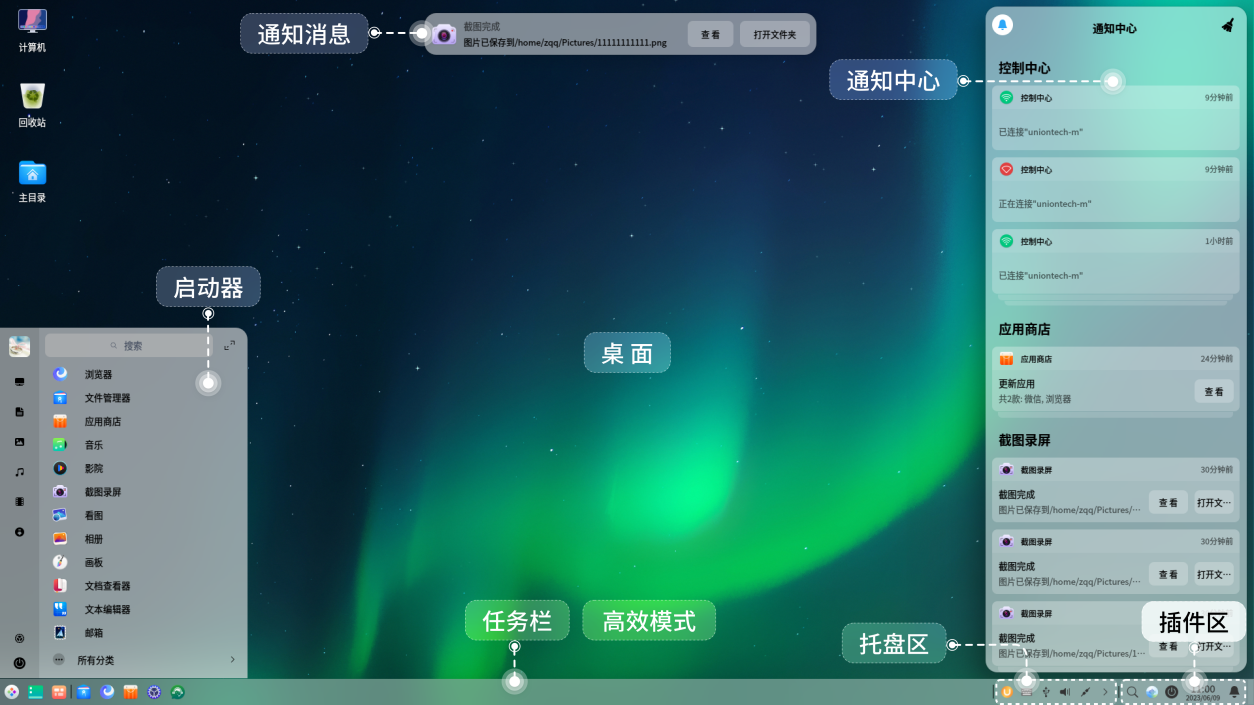This screenshot has width=1254, height=705.
Task: Click the launcher 搜索 search box
Action: (129, 345)
